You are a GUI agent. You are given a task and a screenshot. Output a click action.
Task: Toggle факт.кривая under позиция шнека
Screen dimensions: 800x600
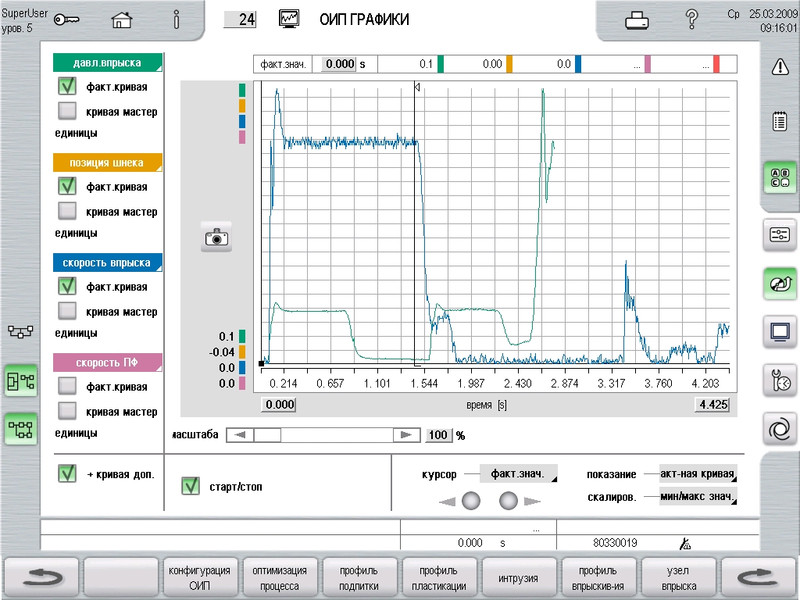click(x=67, y=186)
